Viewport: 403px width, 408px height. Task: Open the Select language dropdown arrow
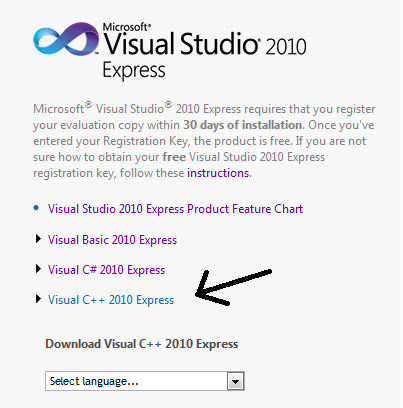[236, 382]
